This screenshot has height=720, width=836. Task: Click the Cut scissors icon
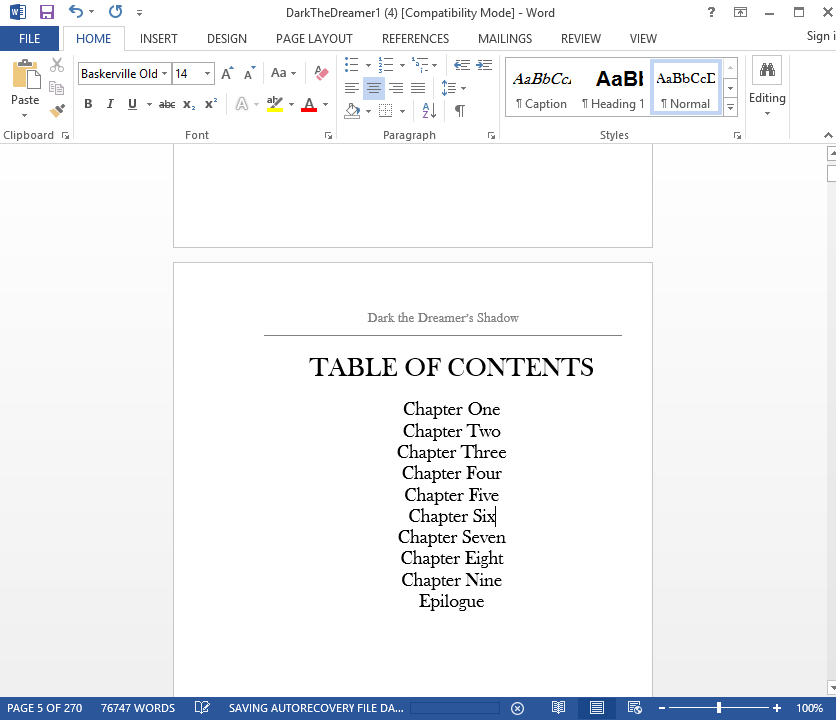(57, 66)
